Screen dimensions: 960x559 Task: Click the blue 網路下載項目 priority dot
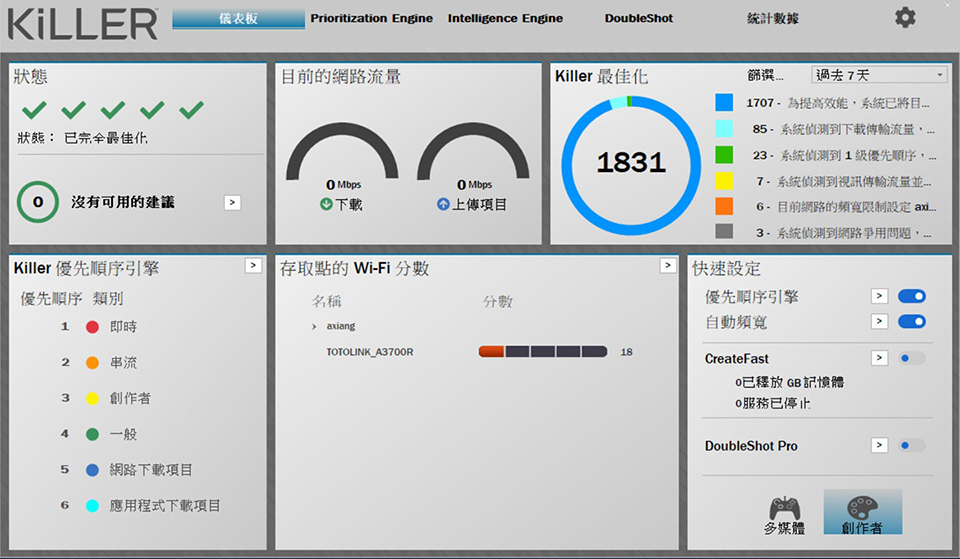pyautogui.click(x=92, y=470)
